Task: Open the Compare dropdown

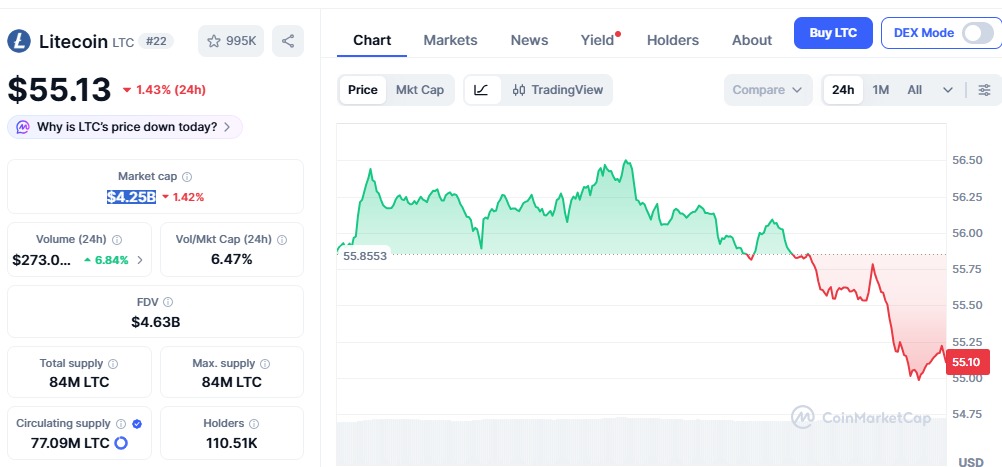Action: click(x=767, y=90)
